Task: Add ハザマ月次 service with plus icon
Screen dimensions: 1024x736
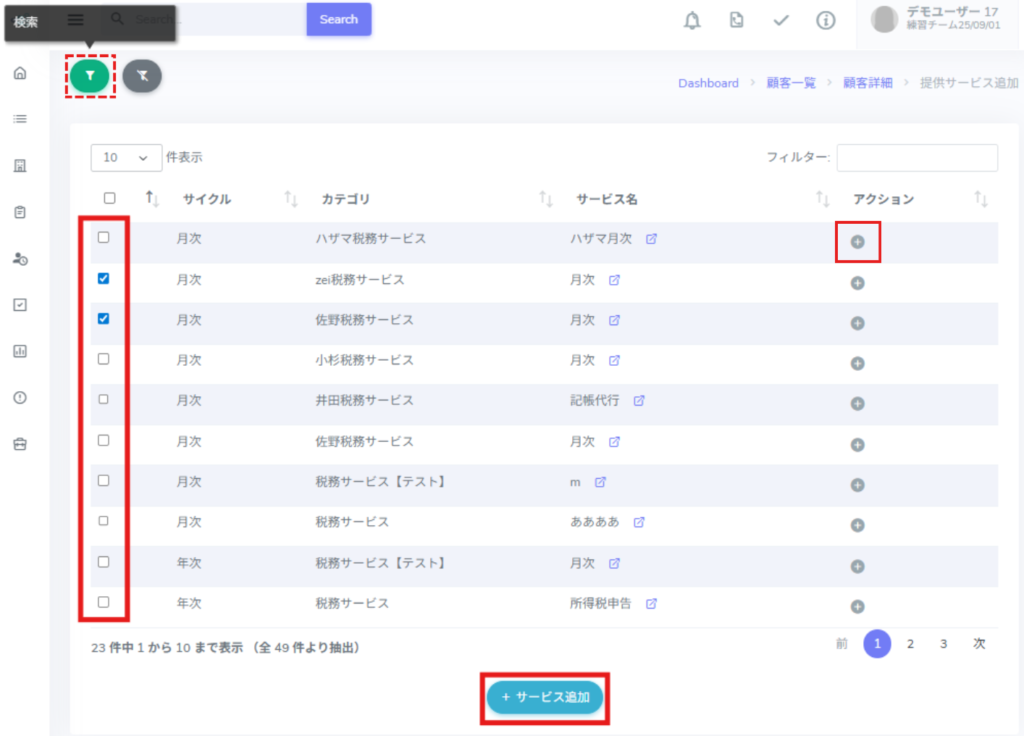Action: 857,242
